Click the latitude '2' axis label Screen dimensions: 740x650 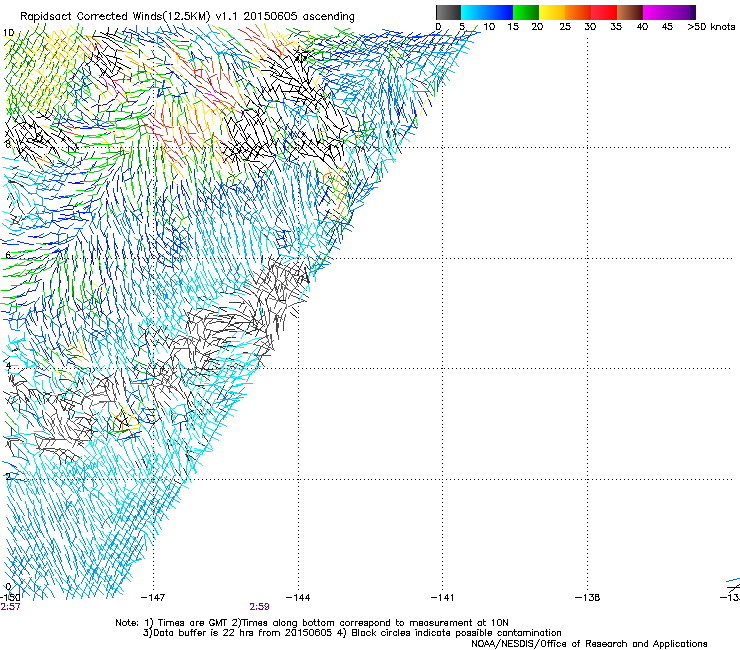(8, 476)
